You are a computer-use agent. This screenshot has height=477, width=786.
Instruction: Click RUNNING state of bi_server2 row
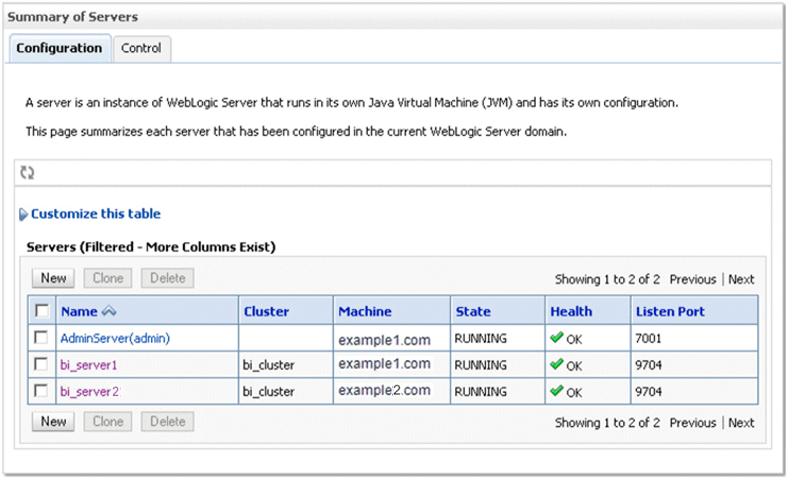[480, 391]
